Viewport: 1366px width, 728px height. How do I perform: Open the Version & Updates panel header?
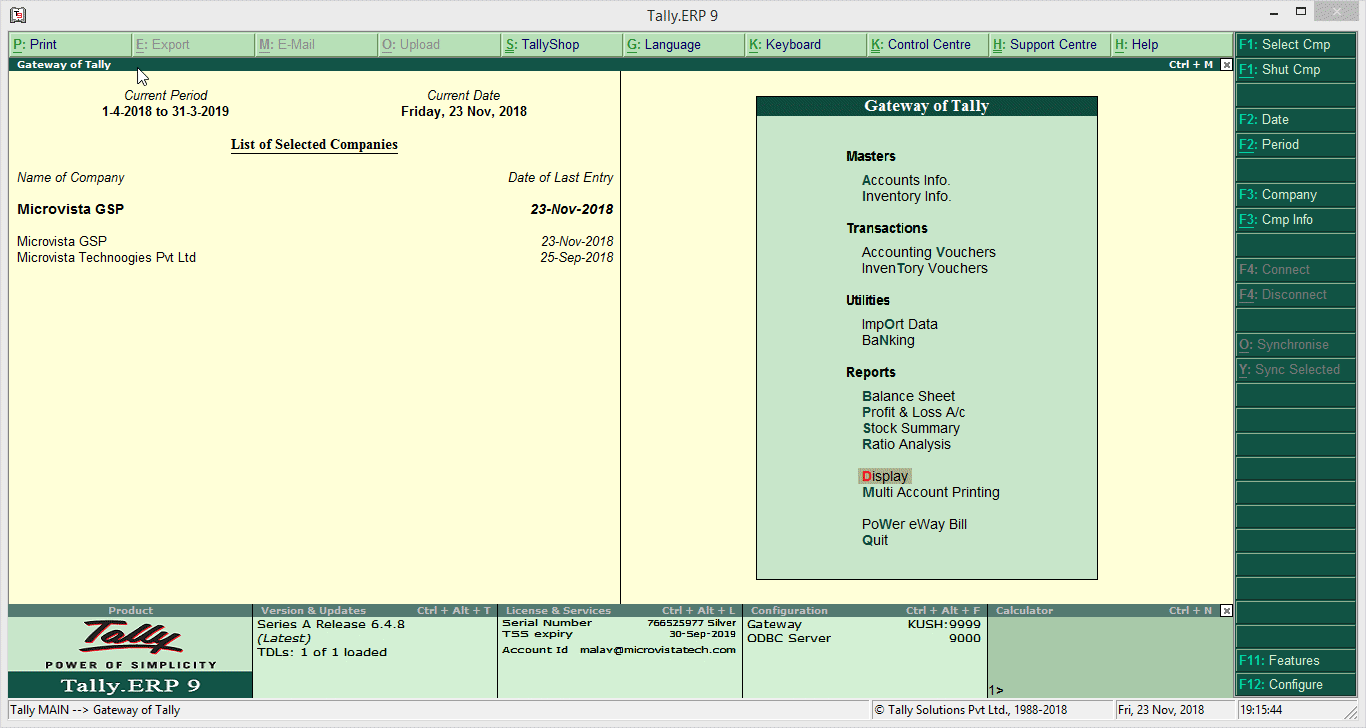[x=375, y=610]
